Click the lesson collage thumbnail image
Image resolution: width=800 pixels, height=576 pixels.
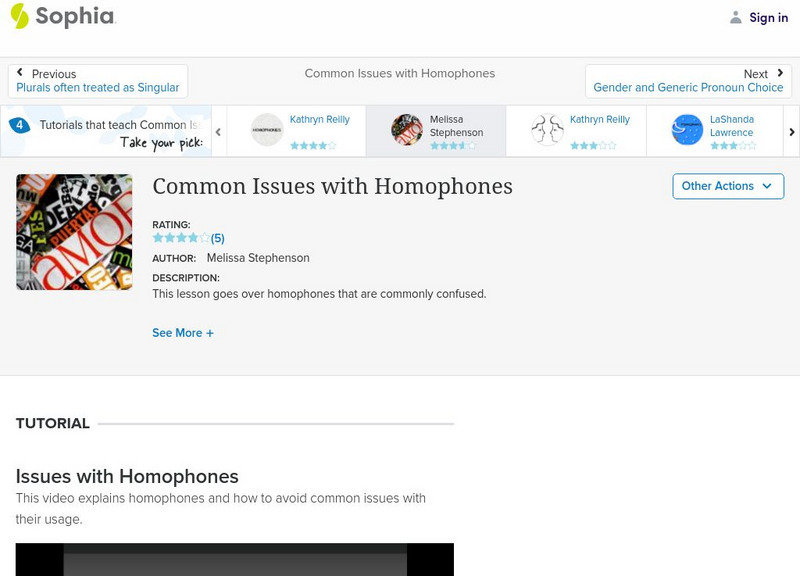74,232
